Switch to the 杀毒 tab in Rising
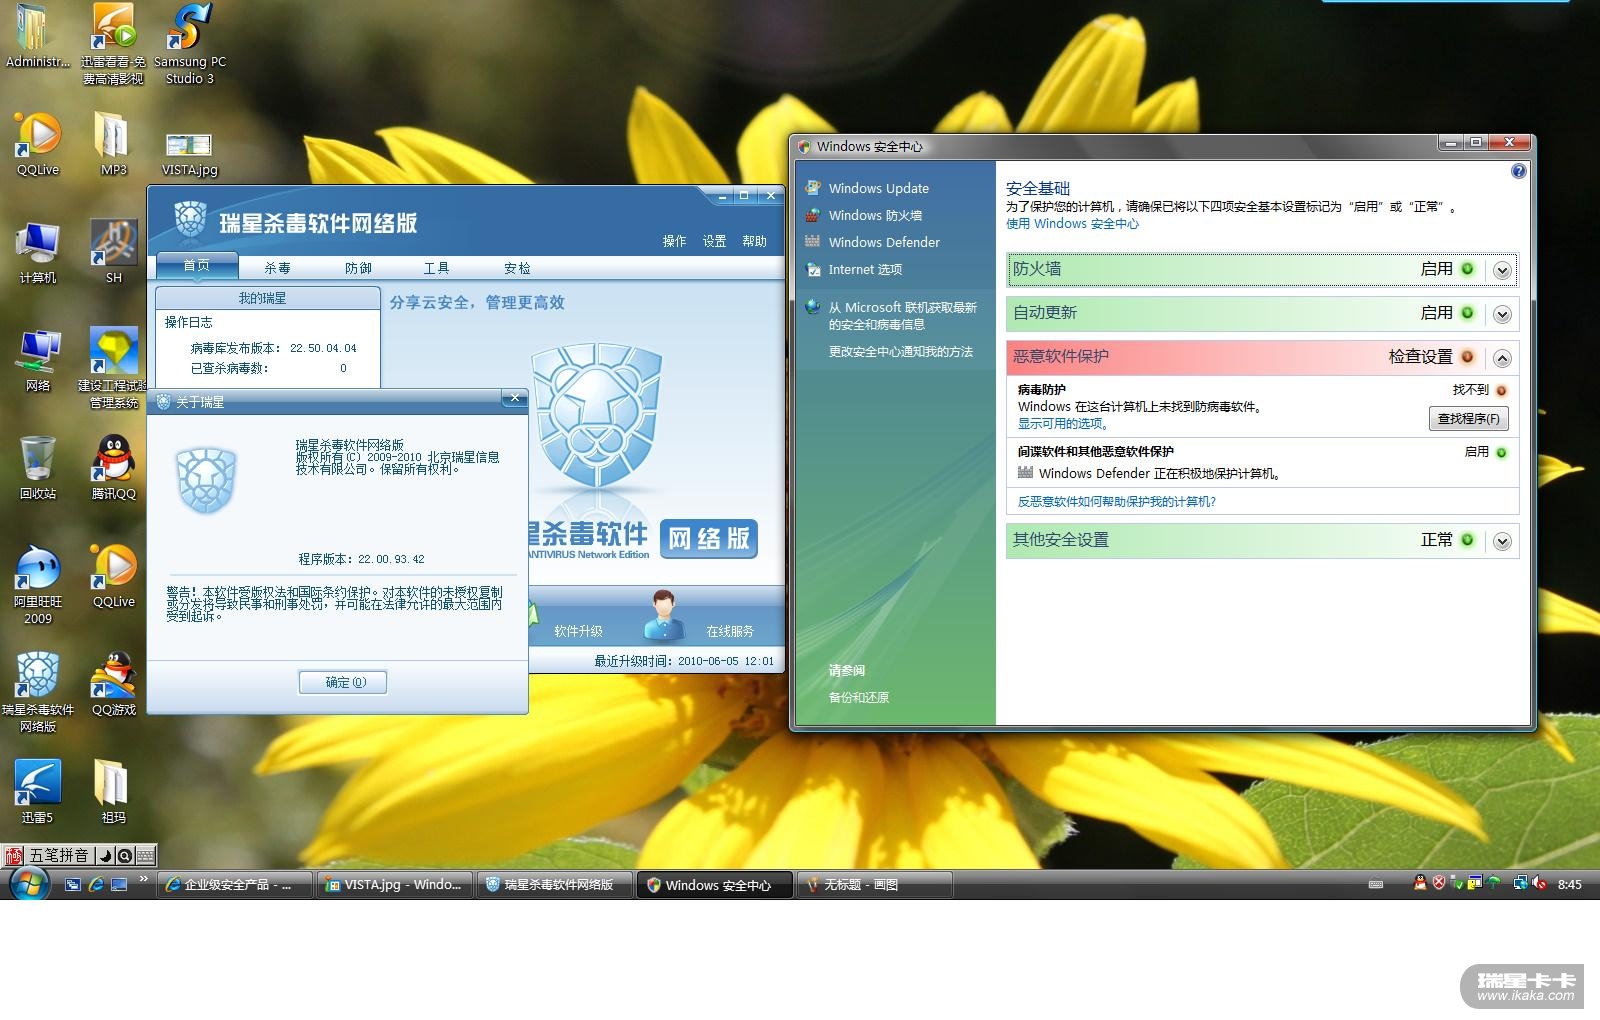 pos(277,268)
